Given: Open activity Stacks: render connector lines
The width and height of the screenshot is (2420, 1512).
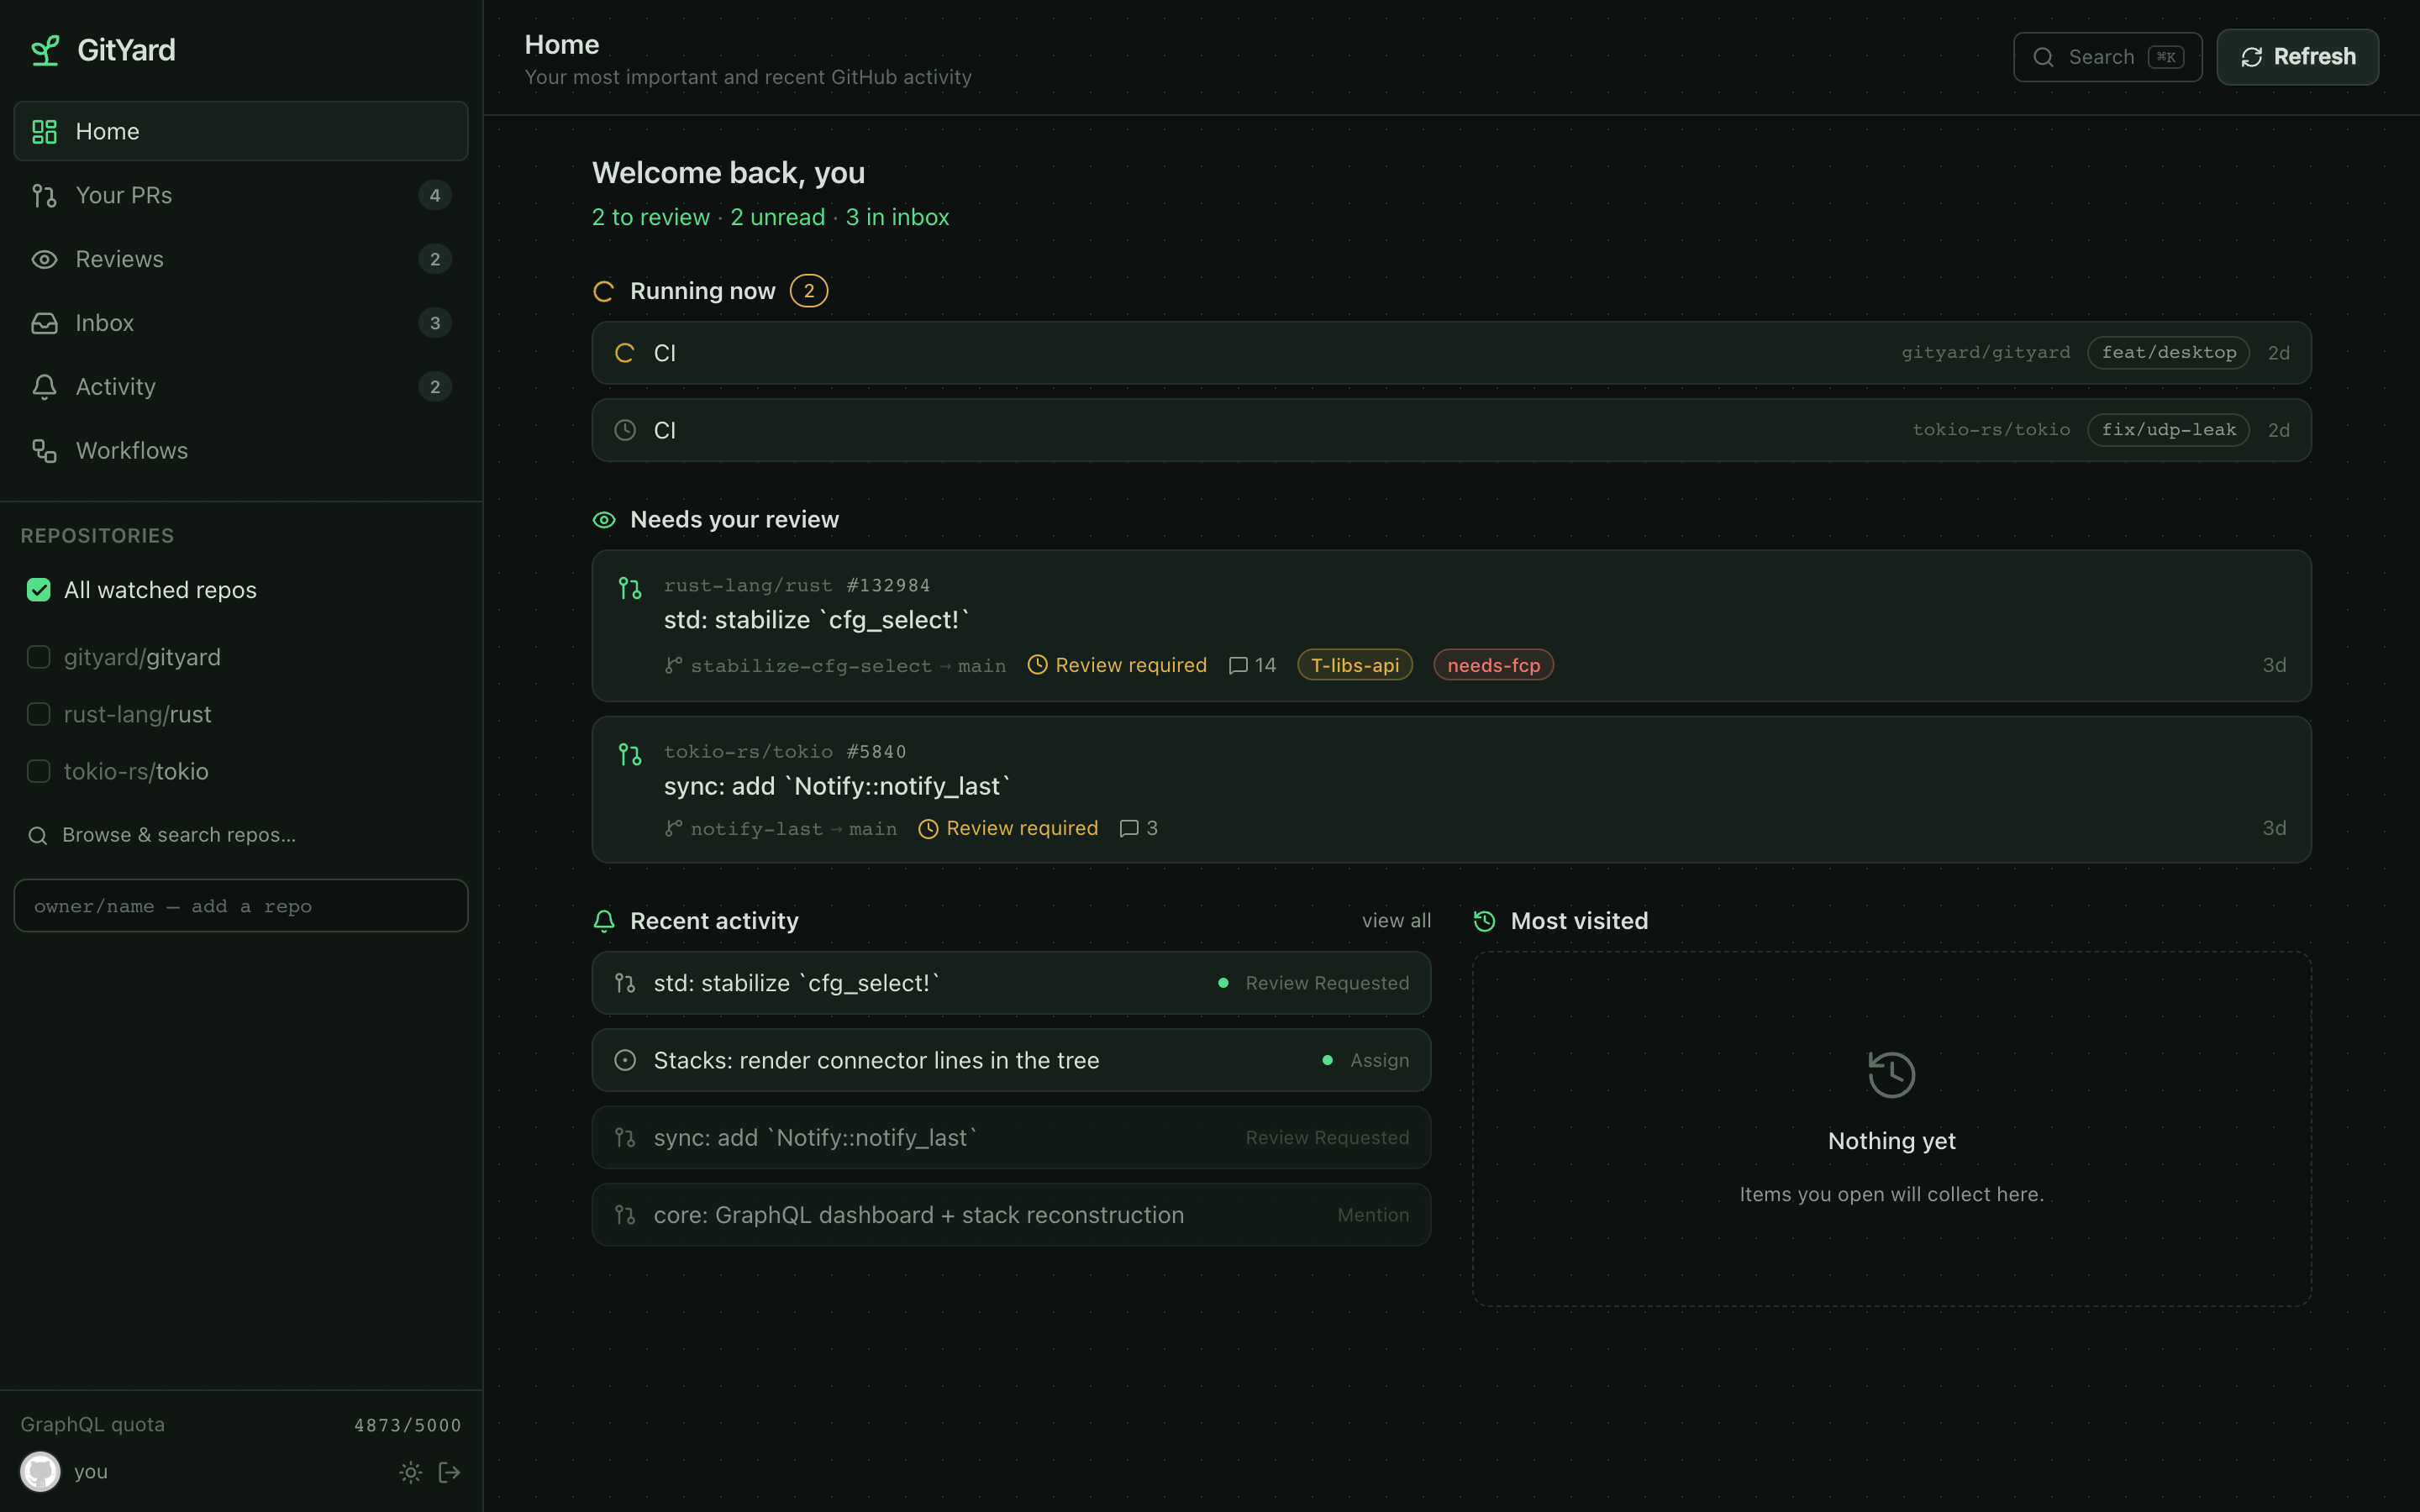Looking at the screenshot, I should tap(1011, 1060).
